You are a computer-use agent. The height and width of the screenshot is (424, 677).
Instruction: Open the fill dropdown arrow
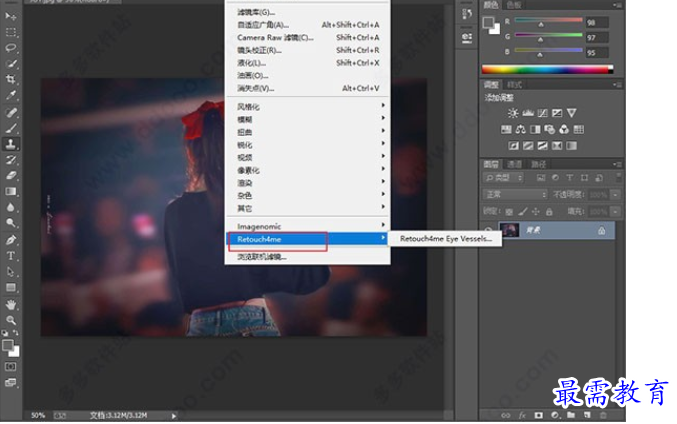[615, 212]
